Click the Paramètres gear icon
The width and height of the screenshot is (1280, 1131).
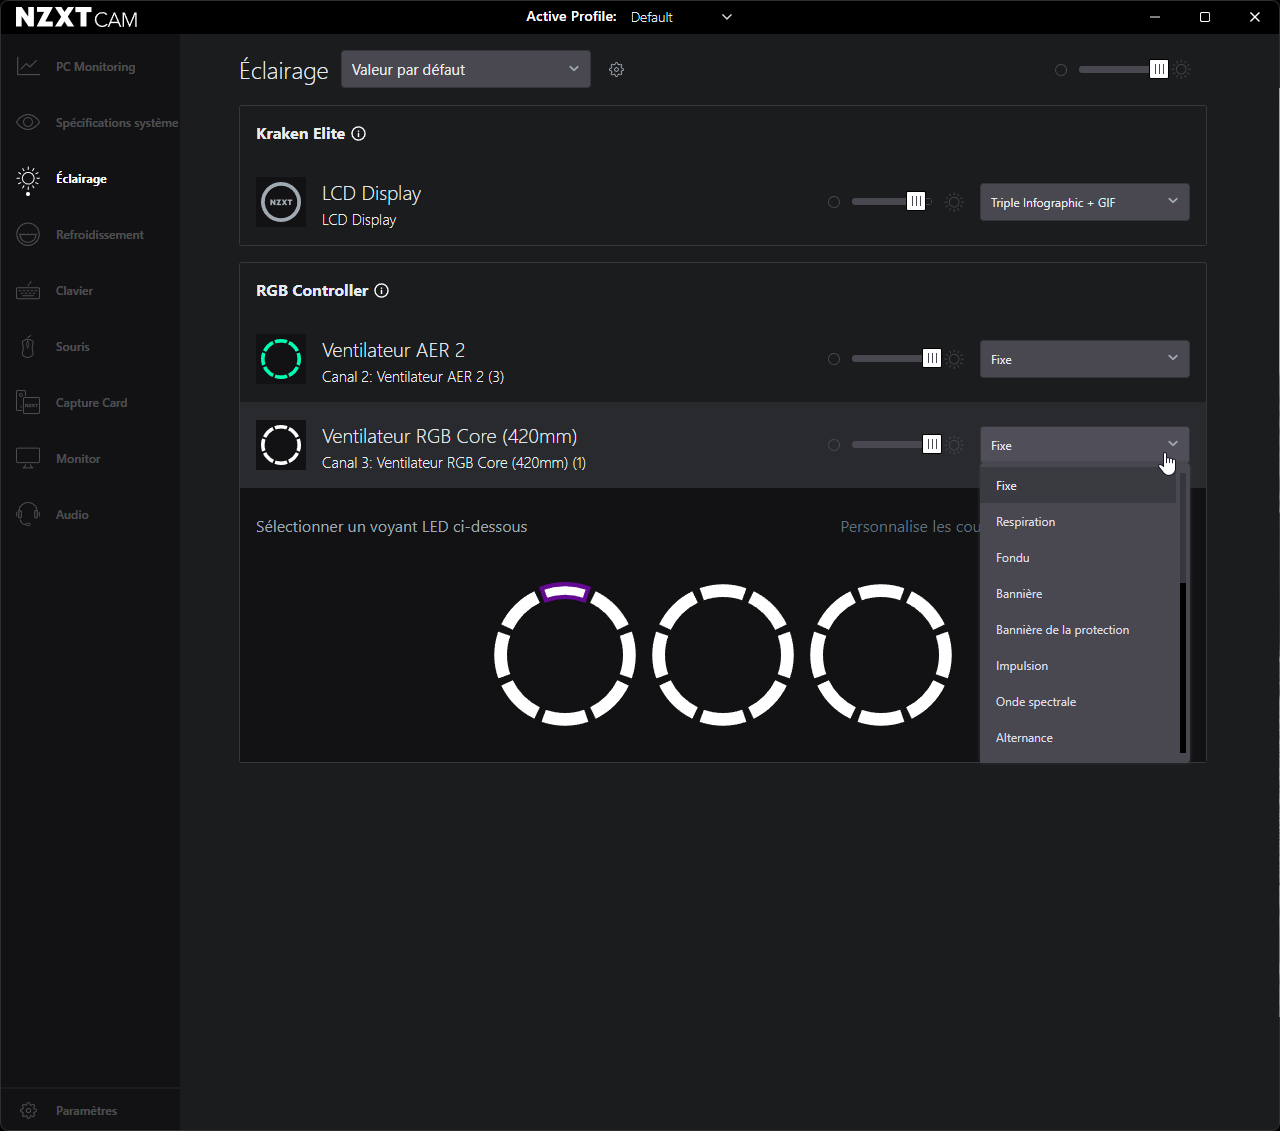click(28, 1111)
